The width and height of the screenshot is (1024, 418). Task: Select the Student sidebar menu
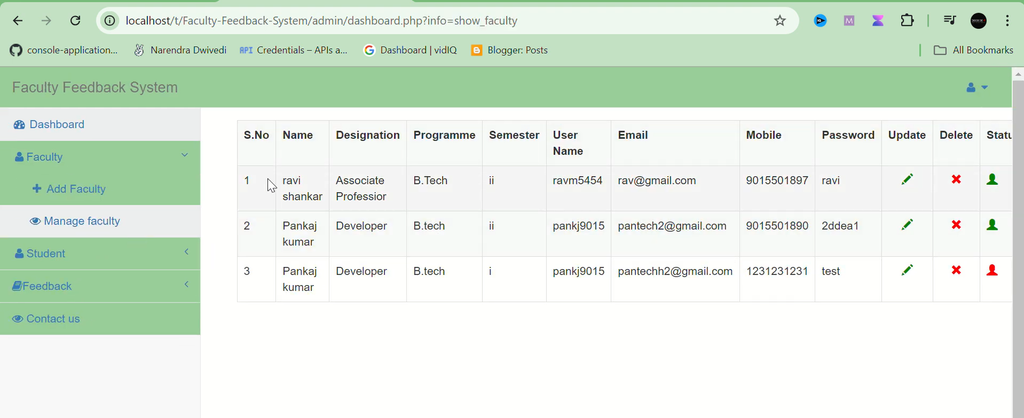coord(100,253)
